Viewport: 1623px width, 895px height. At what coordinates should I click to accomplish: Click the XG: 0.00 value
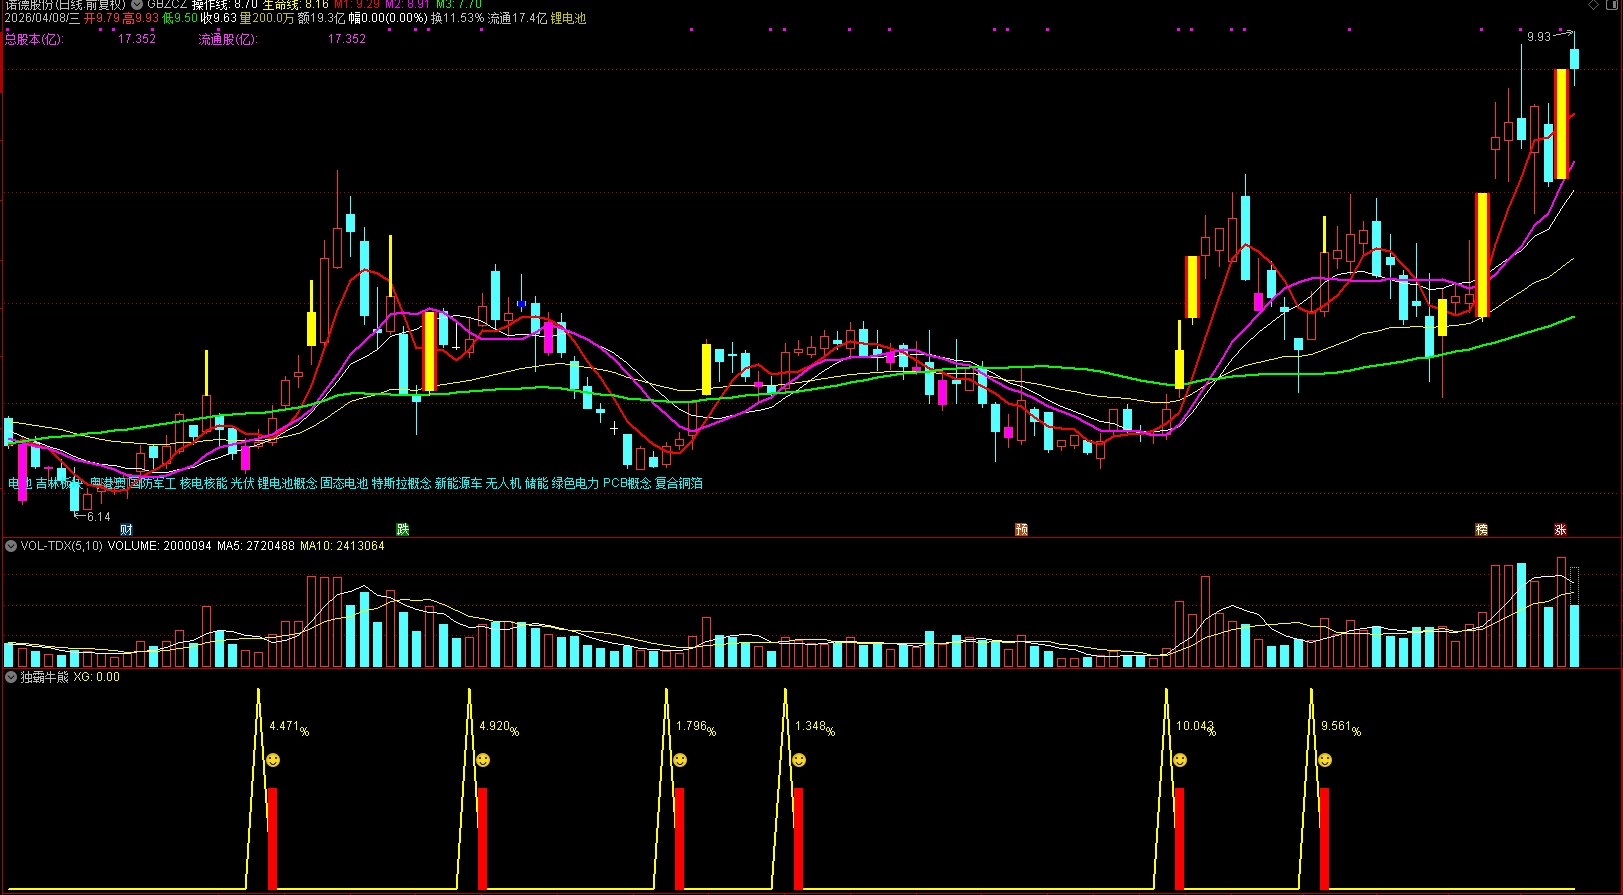click(97, 677)
